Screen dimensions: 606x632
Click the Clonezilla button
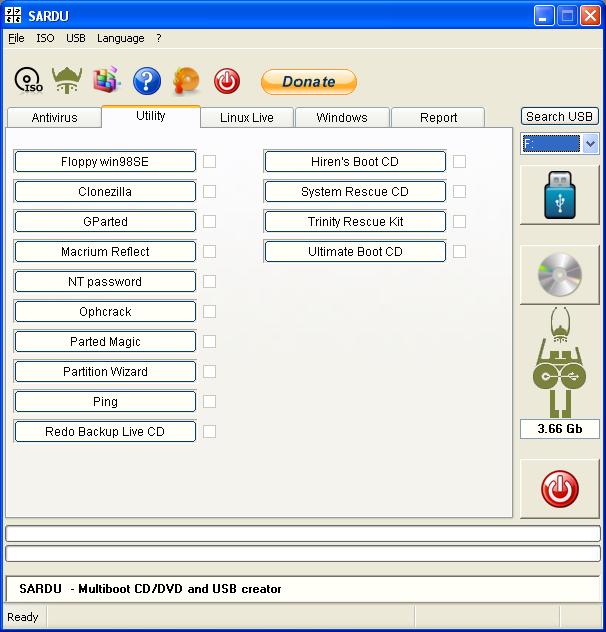click(105, 191)
